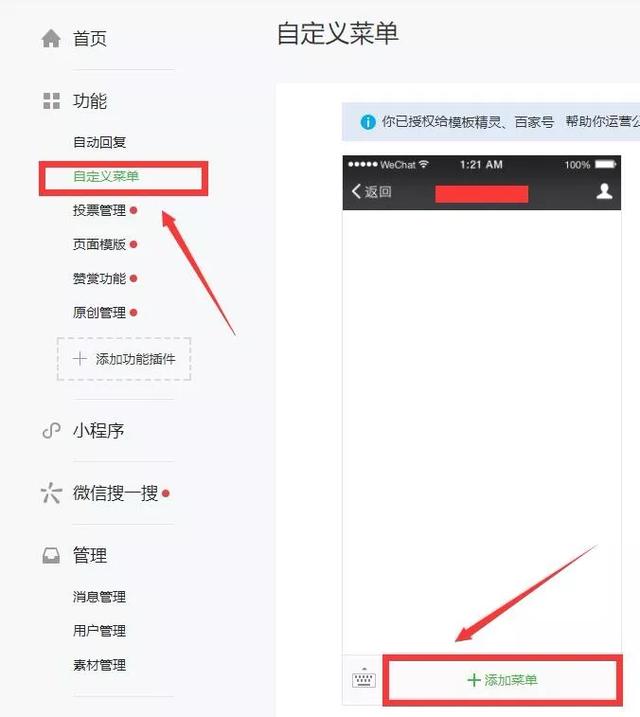Open 赞赏功能 menu item
This screenshot has width=640, height=717.
click(x=100, y=278)
